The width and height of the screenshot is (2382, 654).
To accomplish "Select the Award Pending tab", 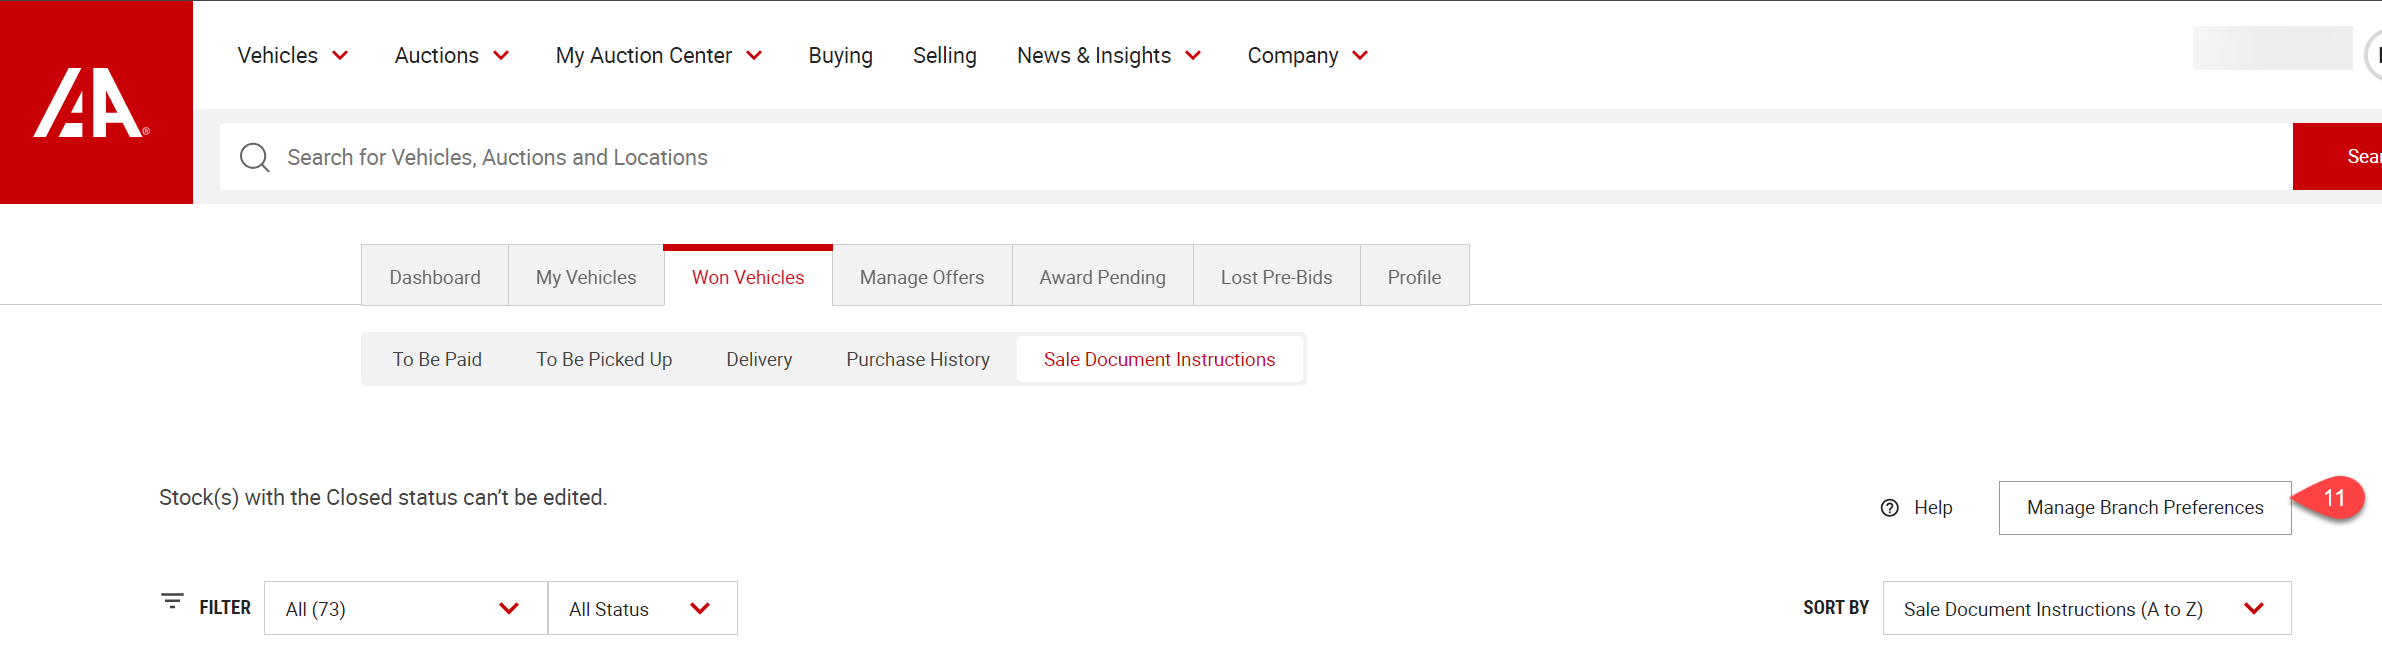I will pyautogui.click(x=1102, y=277).
